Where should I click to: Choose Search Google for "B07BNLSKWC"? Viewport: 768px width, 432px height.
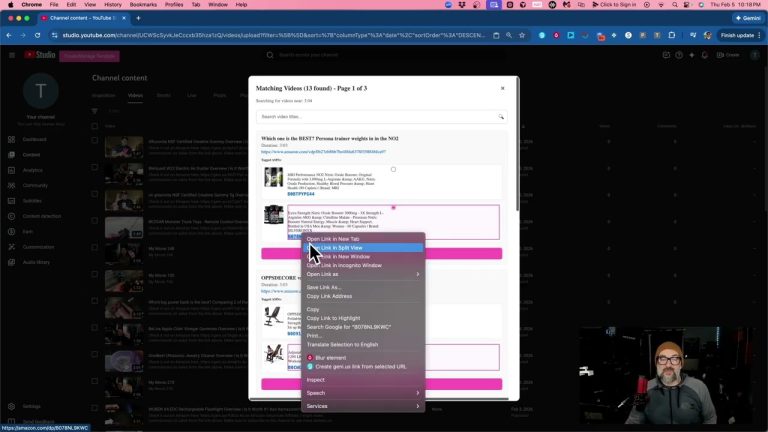[363, 327]
